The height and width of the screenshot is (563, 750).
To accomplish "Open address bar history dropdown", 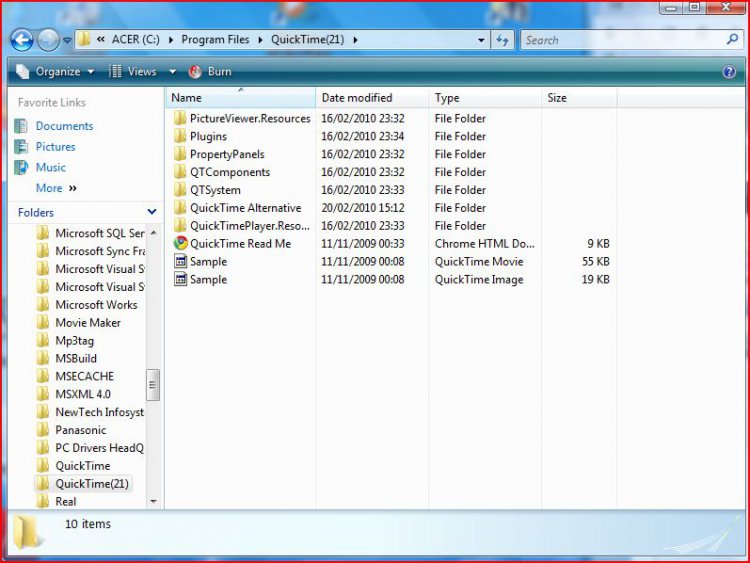I will click(x=481, y=41).
